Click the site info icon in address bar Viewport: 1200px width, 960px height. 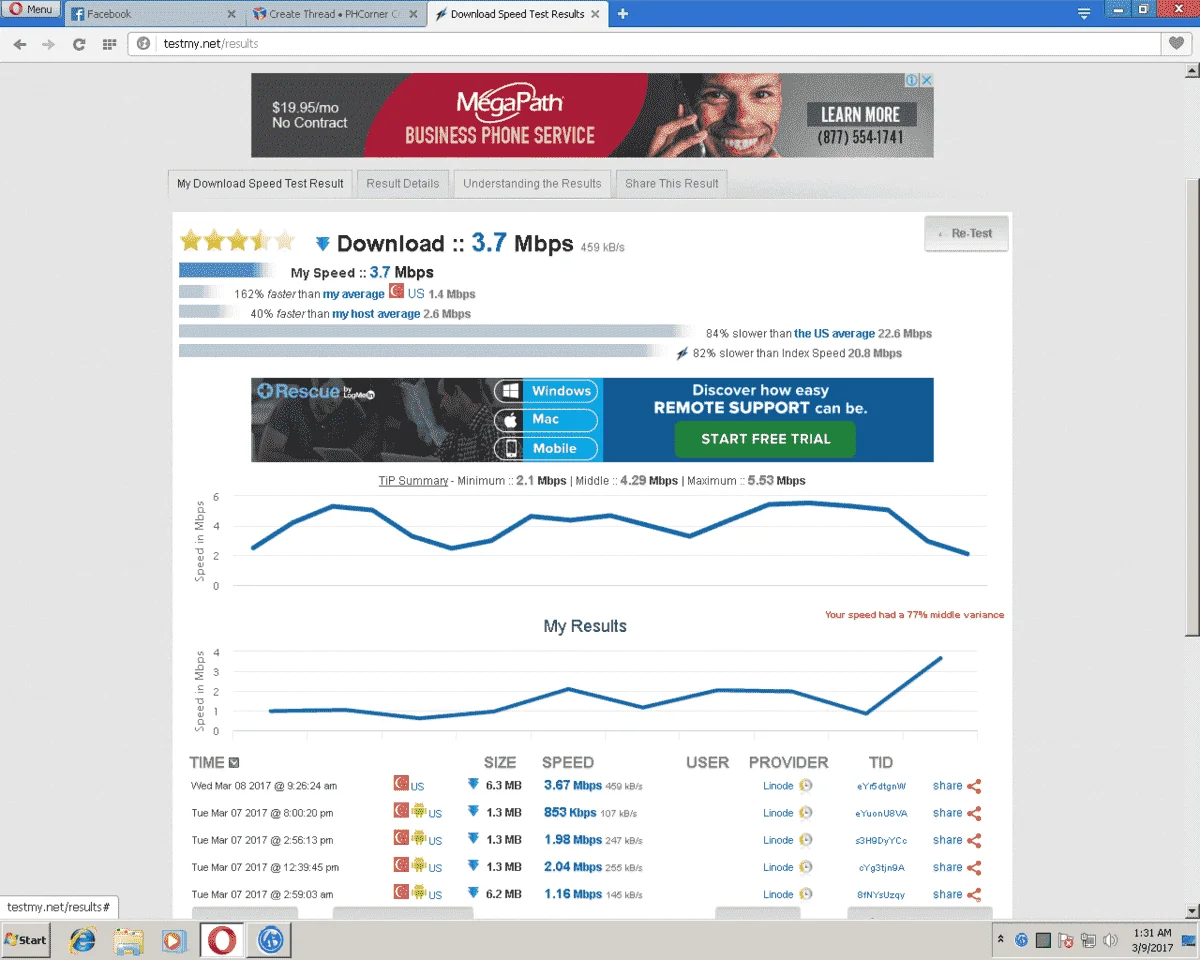(144, 44)
